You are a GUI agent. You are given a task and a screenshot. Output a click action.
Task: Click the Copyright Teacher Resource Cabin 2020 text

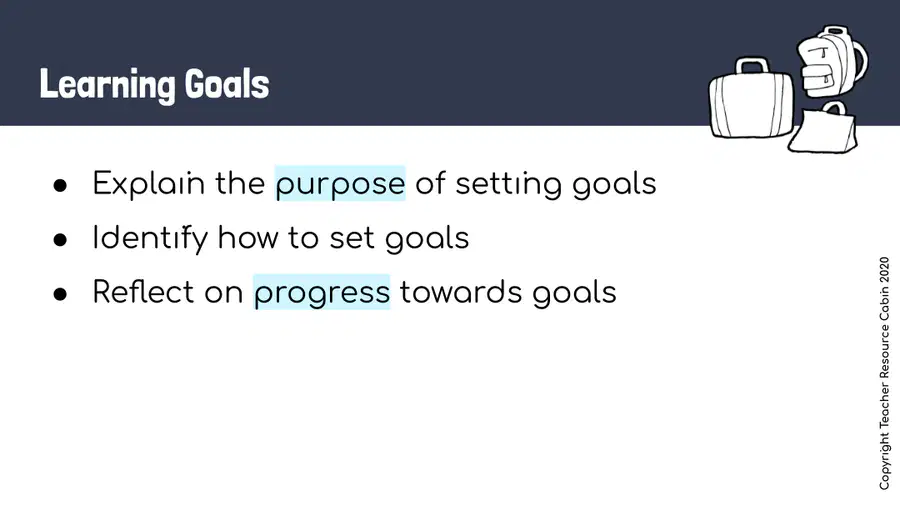pos(885,373)
